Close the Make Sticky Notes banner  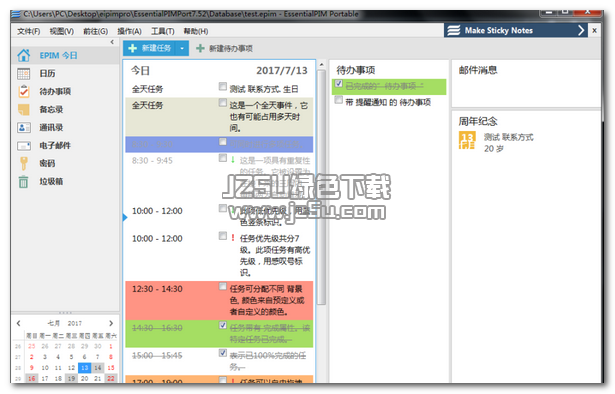(595, 30)
